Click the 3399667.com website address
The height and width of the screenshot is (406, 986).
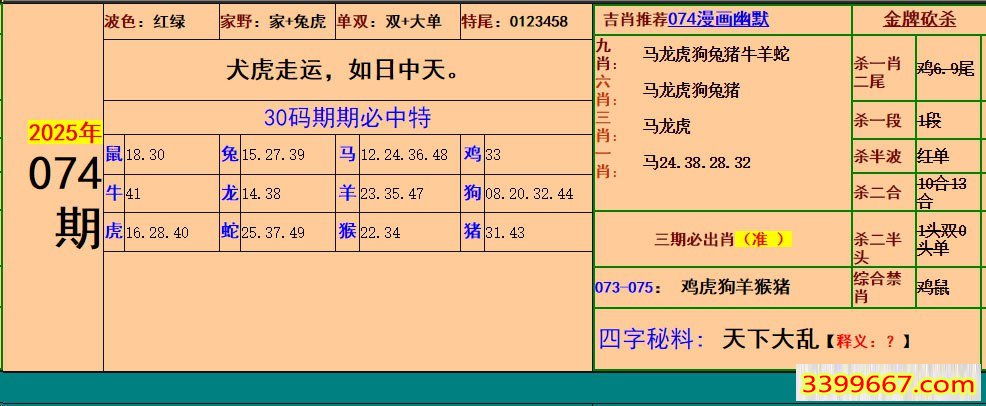(x=884, y=385)
